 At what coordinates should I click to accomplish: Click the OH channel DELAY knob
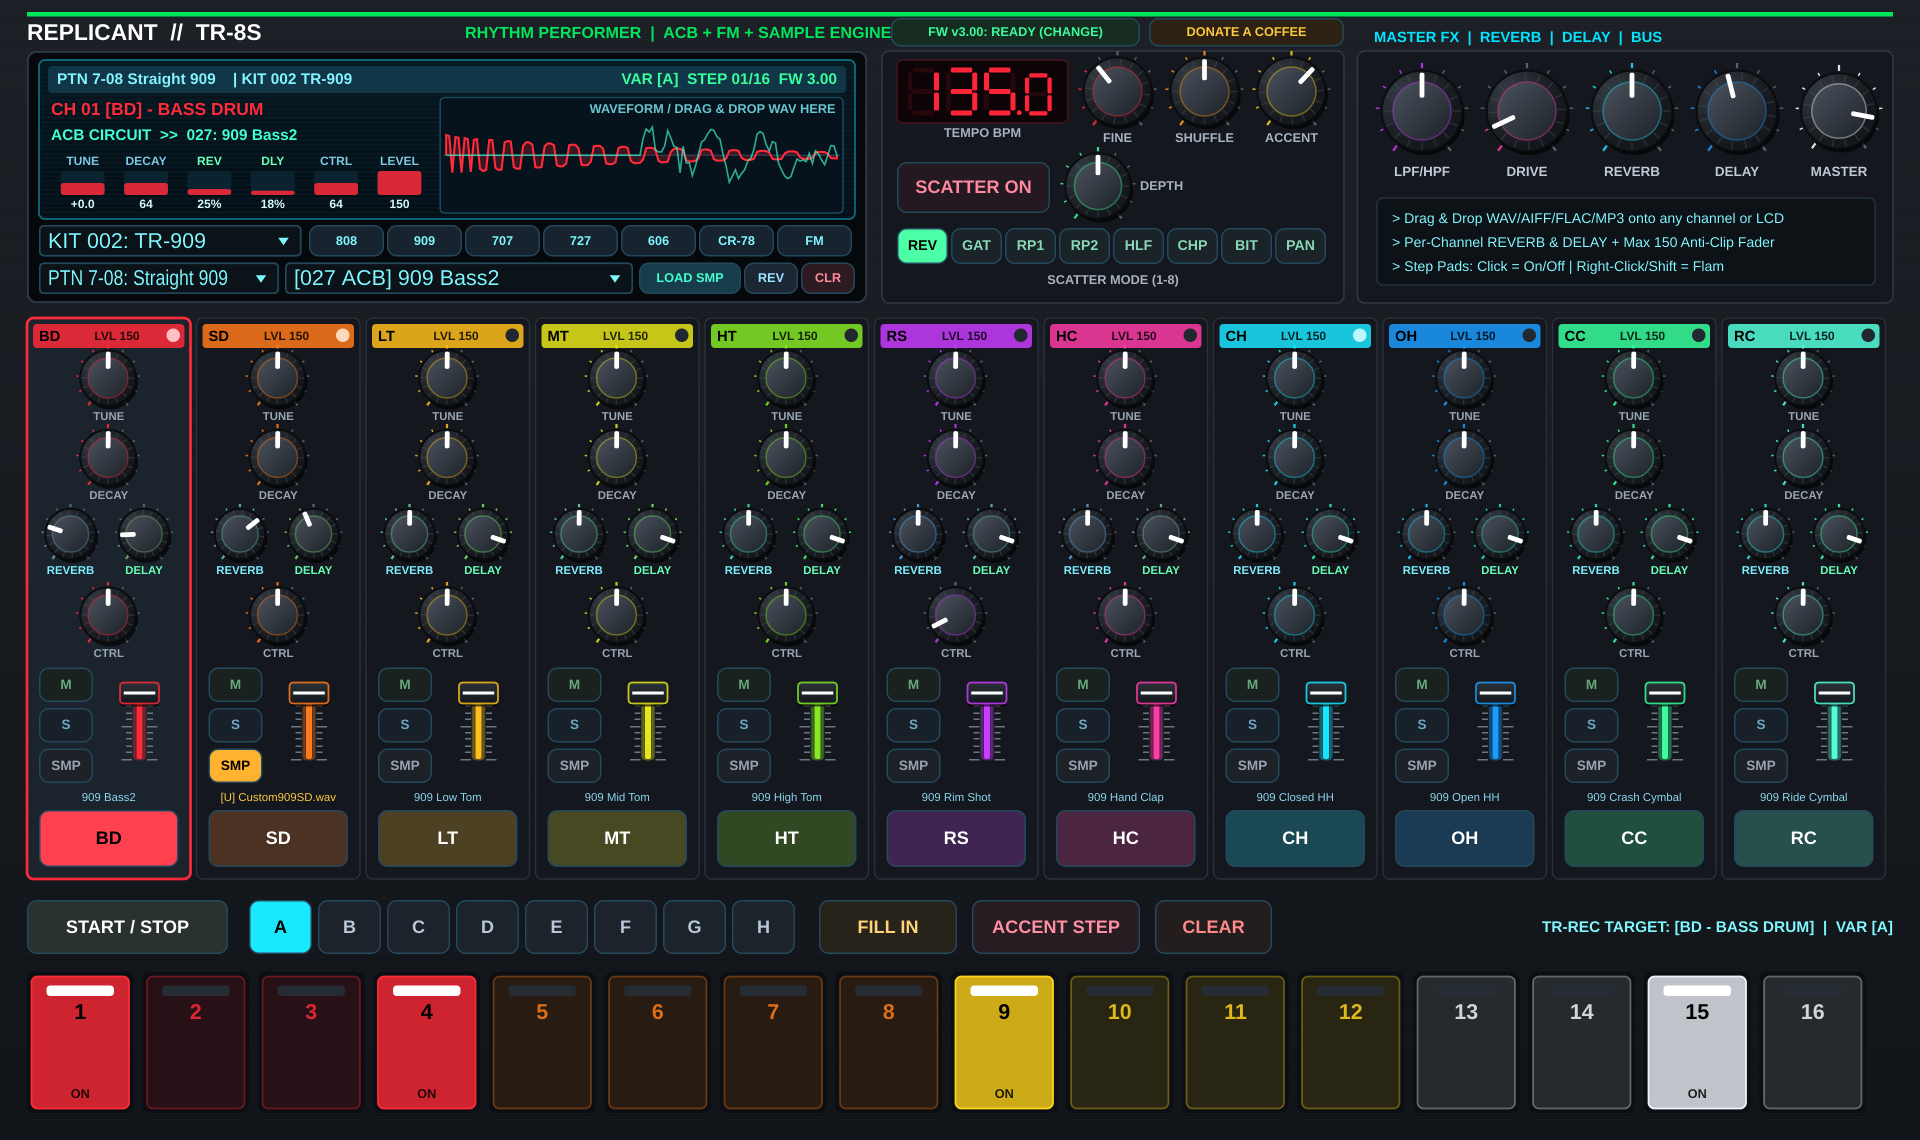[x=1500, y=535]
